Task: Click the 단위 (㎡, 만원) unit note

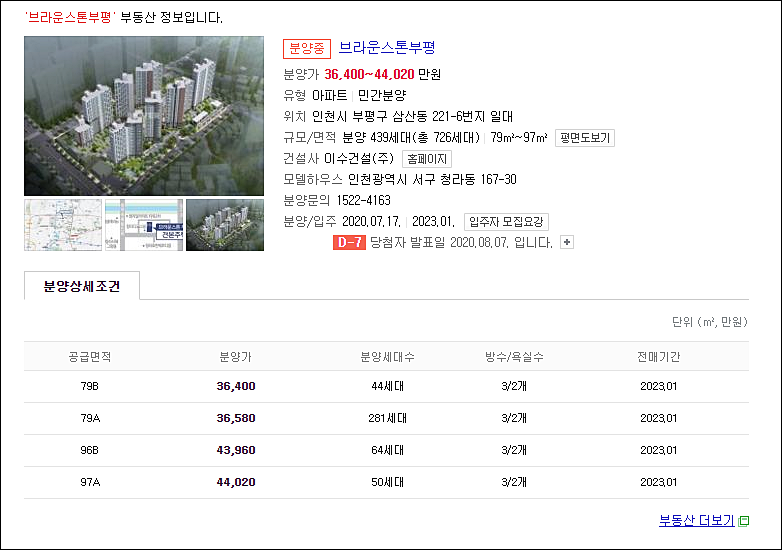Action: tap(710, 322)
